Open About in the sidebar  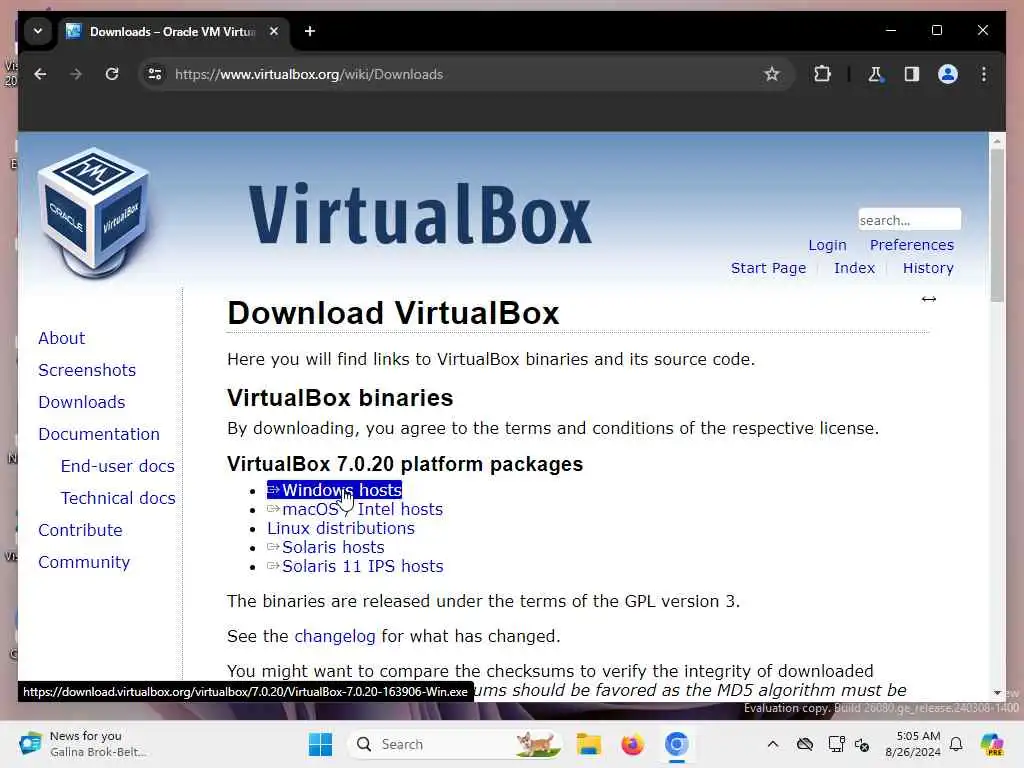click(x=61, y=338)
